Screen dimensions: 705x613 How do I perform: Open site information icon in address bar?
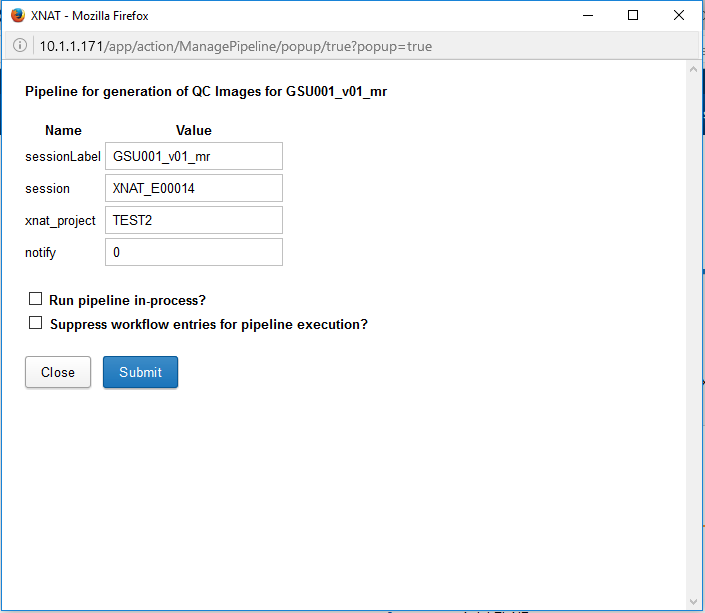20,46
